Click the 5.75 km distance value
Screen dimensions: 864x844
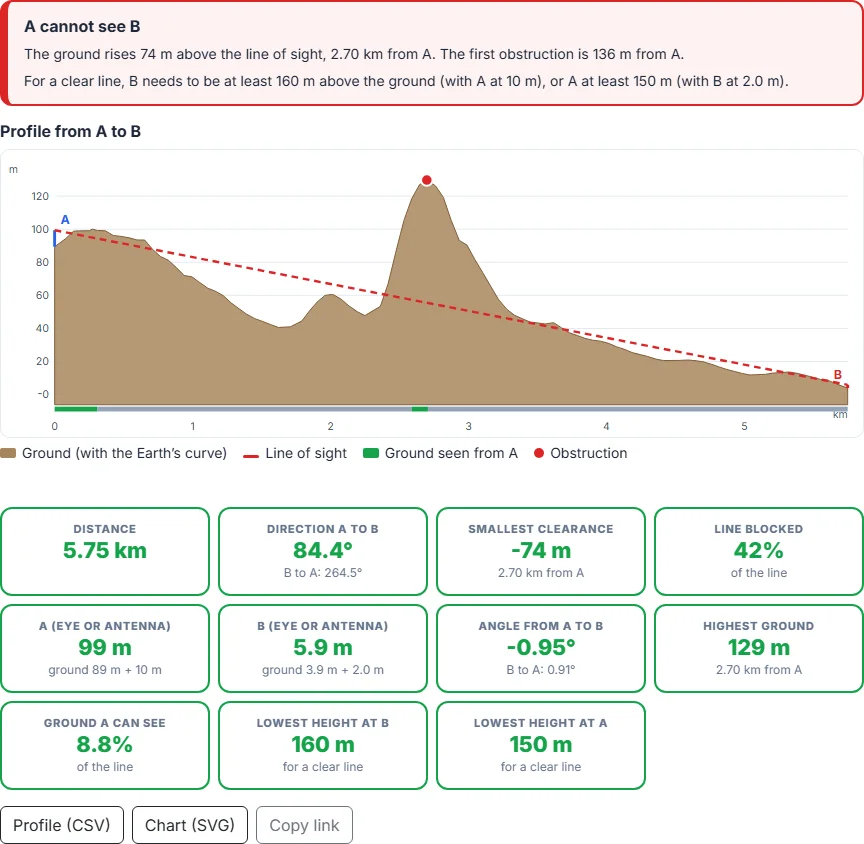click(x=105, y=550)
